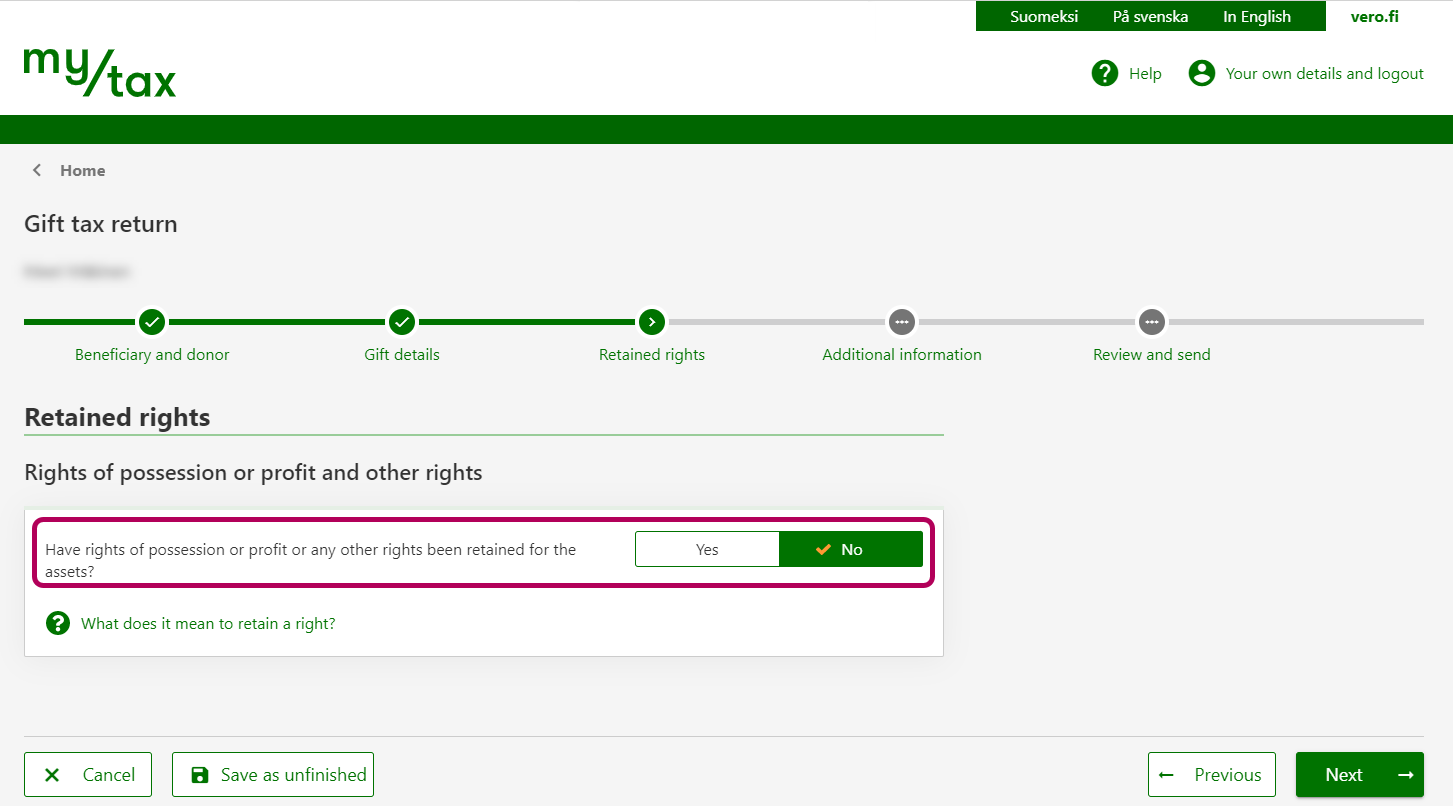Expand 'What does it mean to retain a right?'

click(x=208, y=623)
